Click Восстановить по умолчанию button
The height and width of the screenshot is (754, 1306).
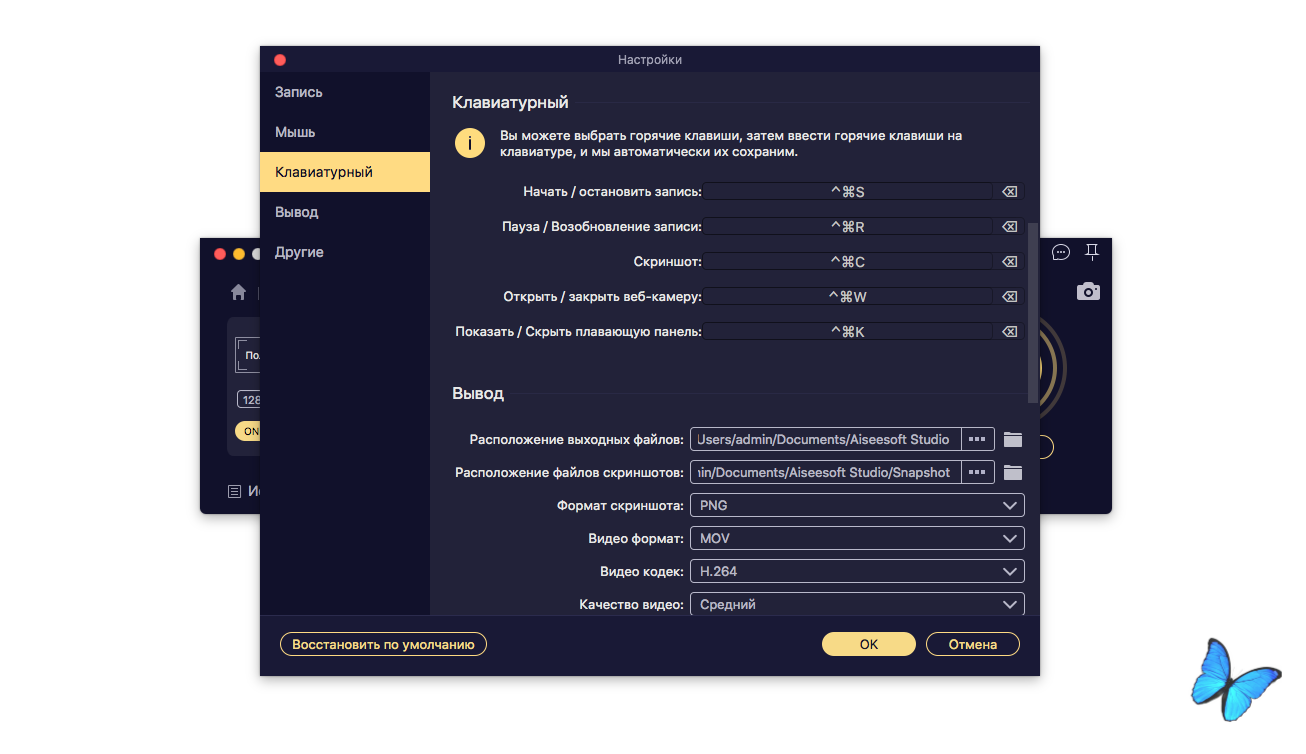pos(383,645)
